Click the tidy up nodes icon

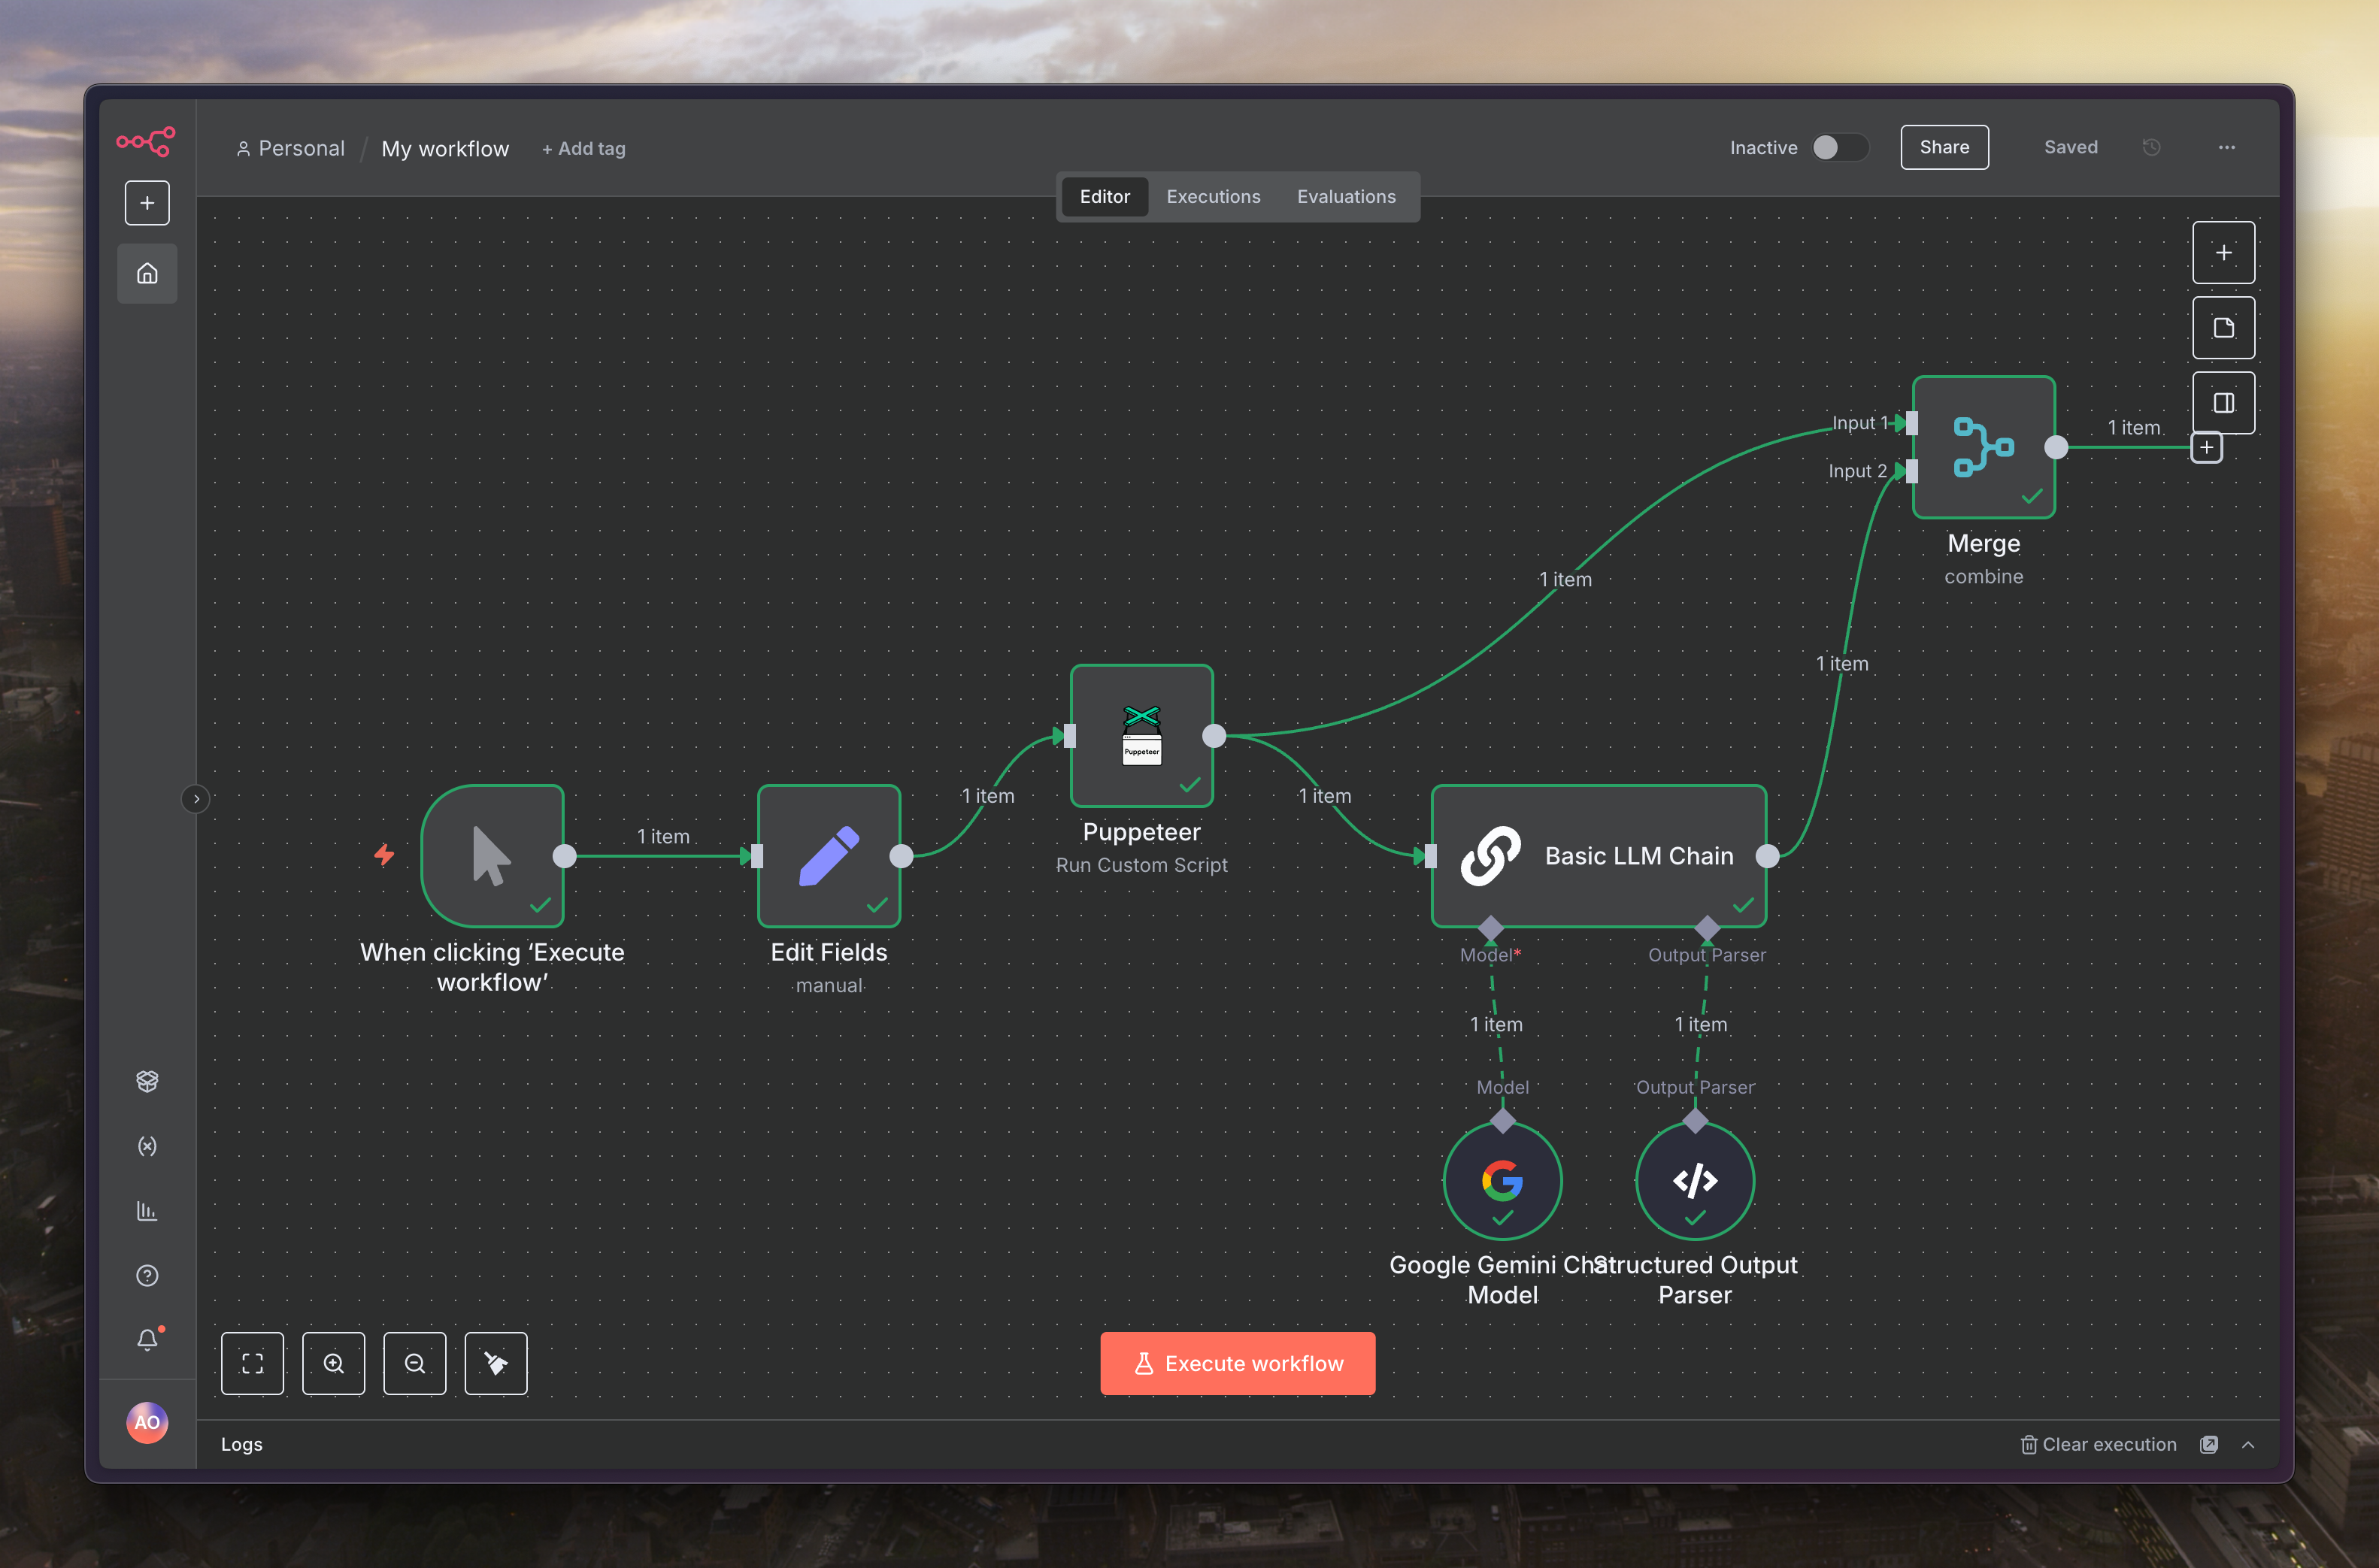[x=496, y=1363]
